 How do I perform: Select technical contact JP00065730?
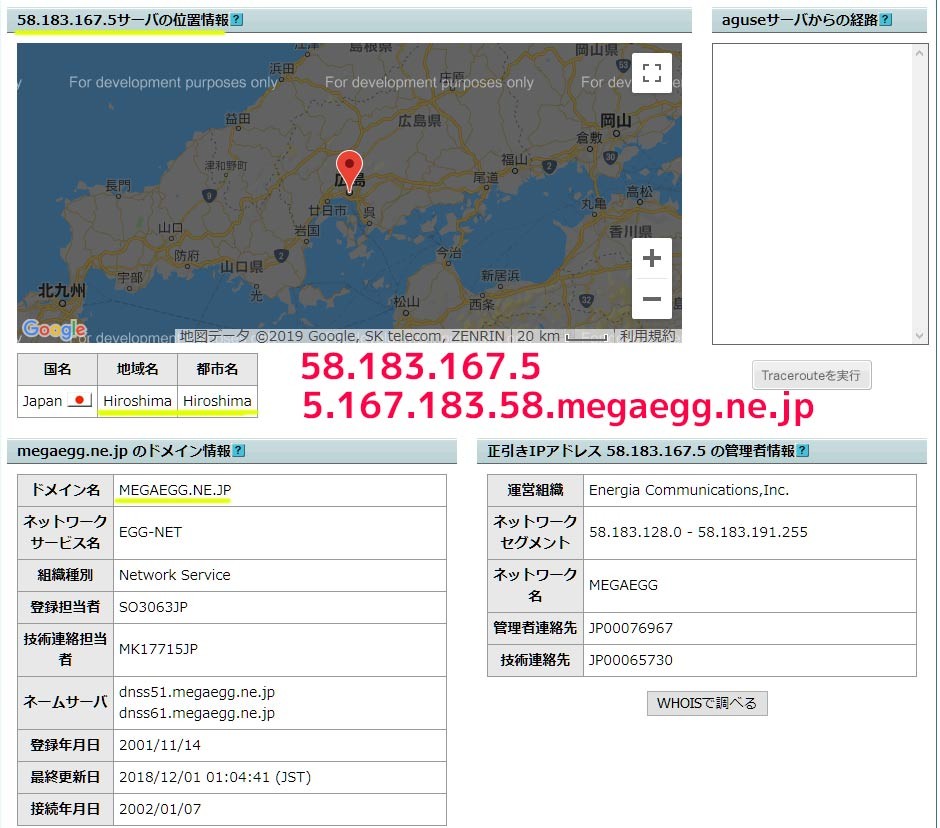point(631,660)
